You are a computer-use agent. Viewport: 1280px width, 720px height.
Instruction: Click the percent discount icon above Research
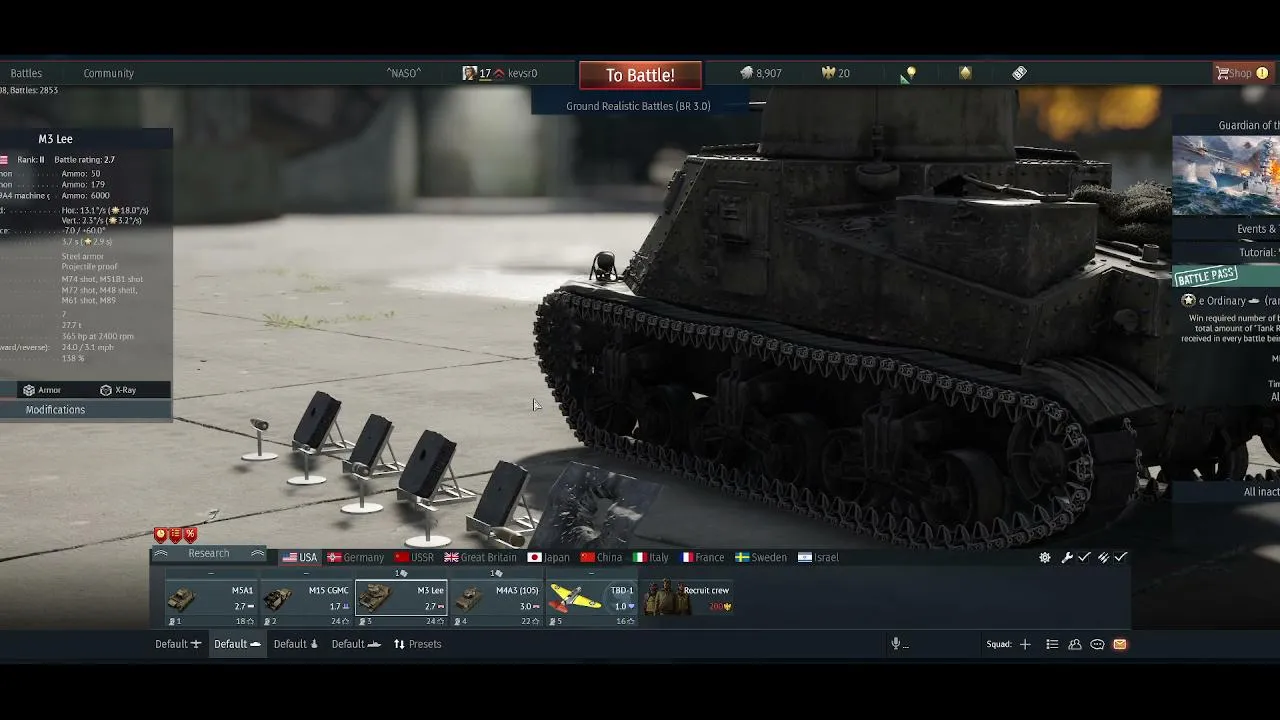tap(189, 535)
